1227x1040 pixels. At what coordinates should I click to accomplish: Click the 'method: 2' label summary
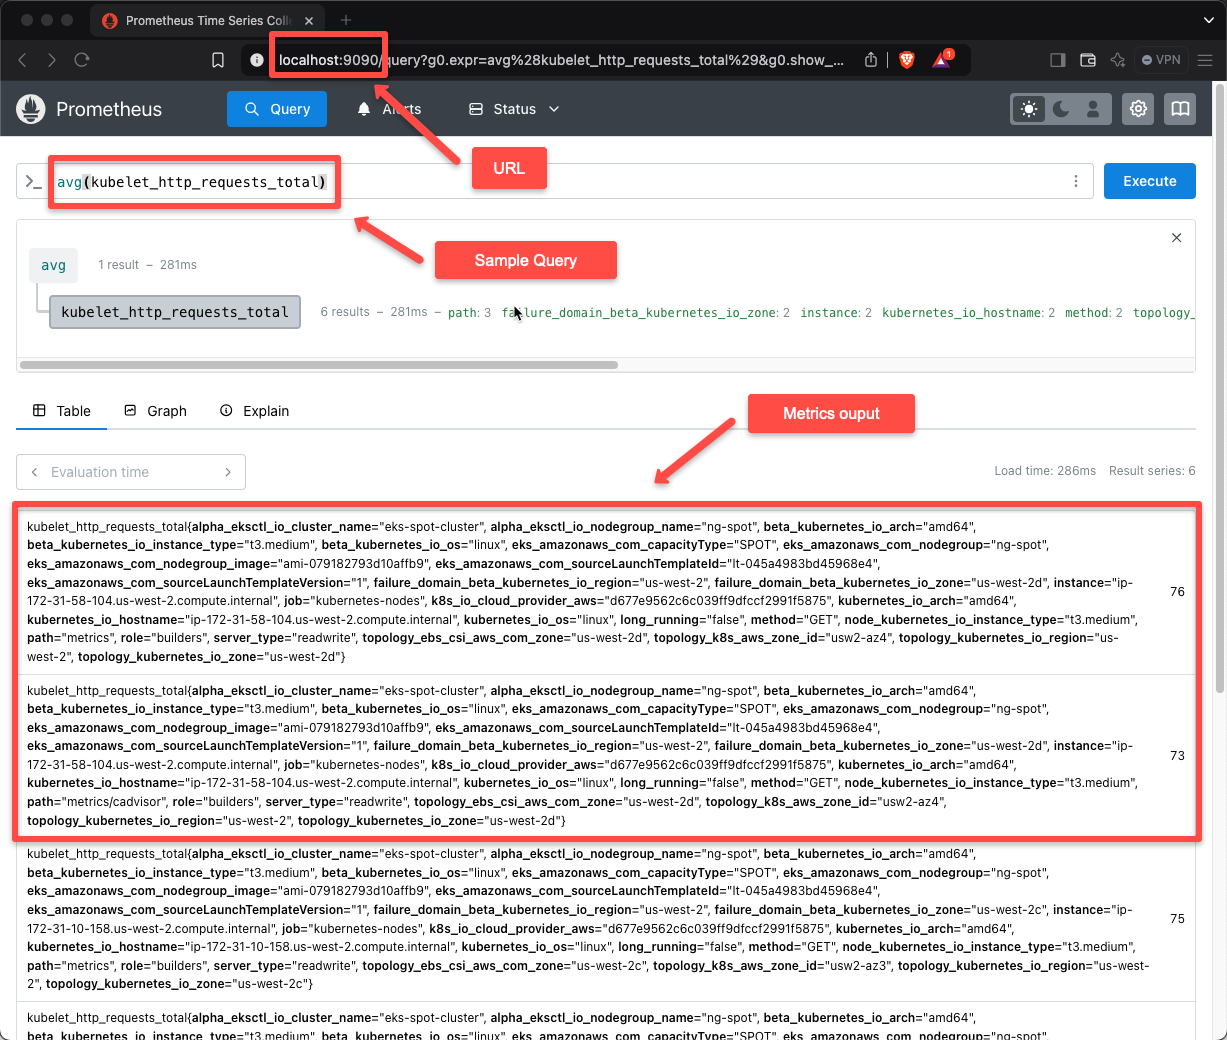[x=1094, y=313]
